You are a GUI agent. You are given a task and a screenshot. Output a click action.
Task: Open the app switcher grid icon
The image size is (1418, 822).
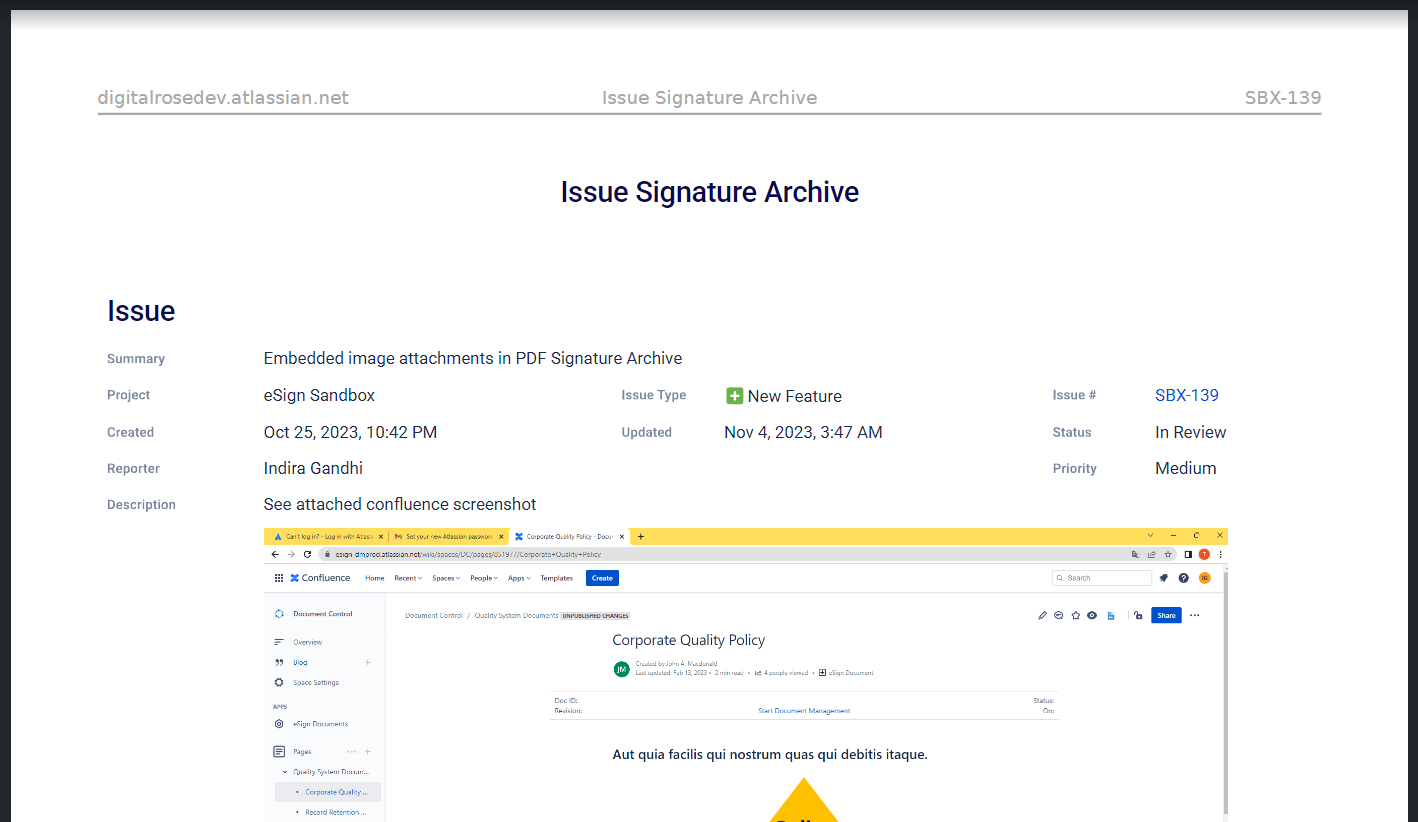[x=279, y=578]
